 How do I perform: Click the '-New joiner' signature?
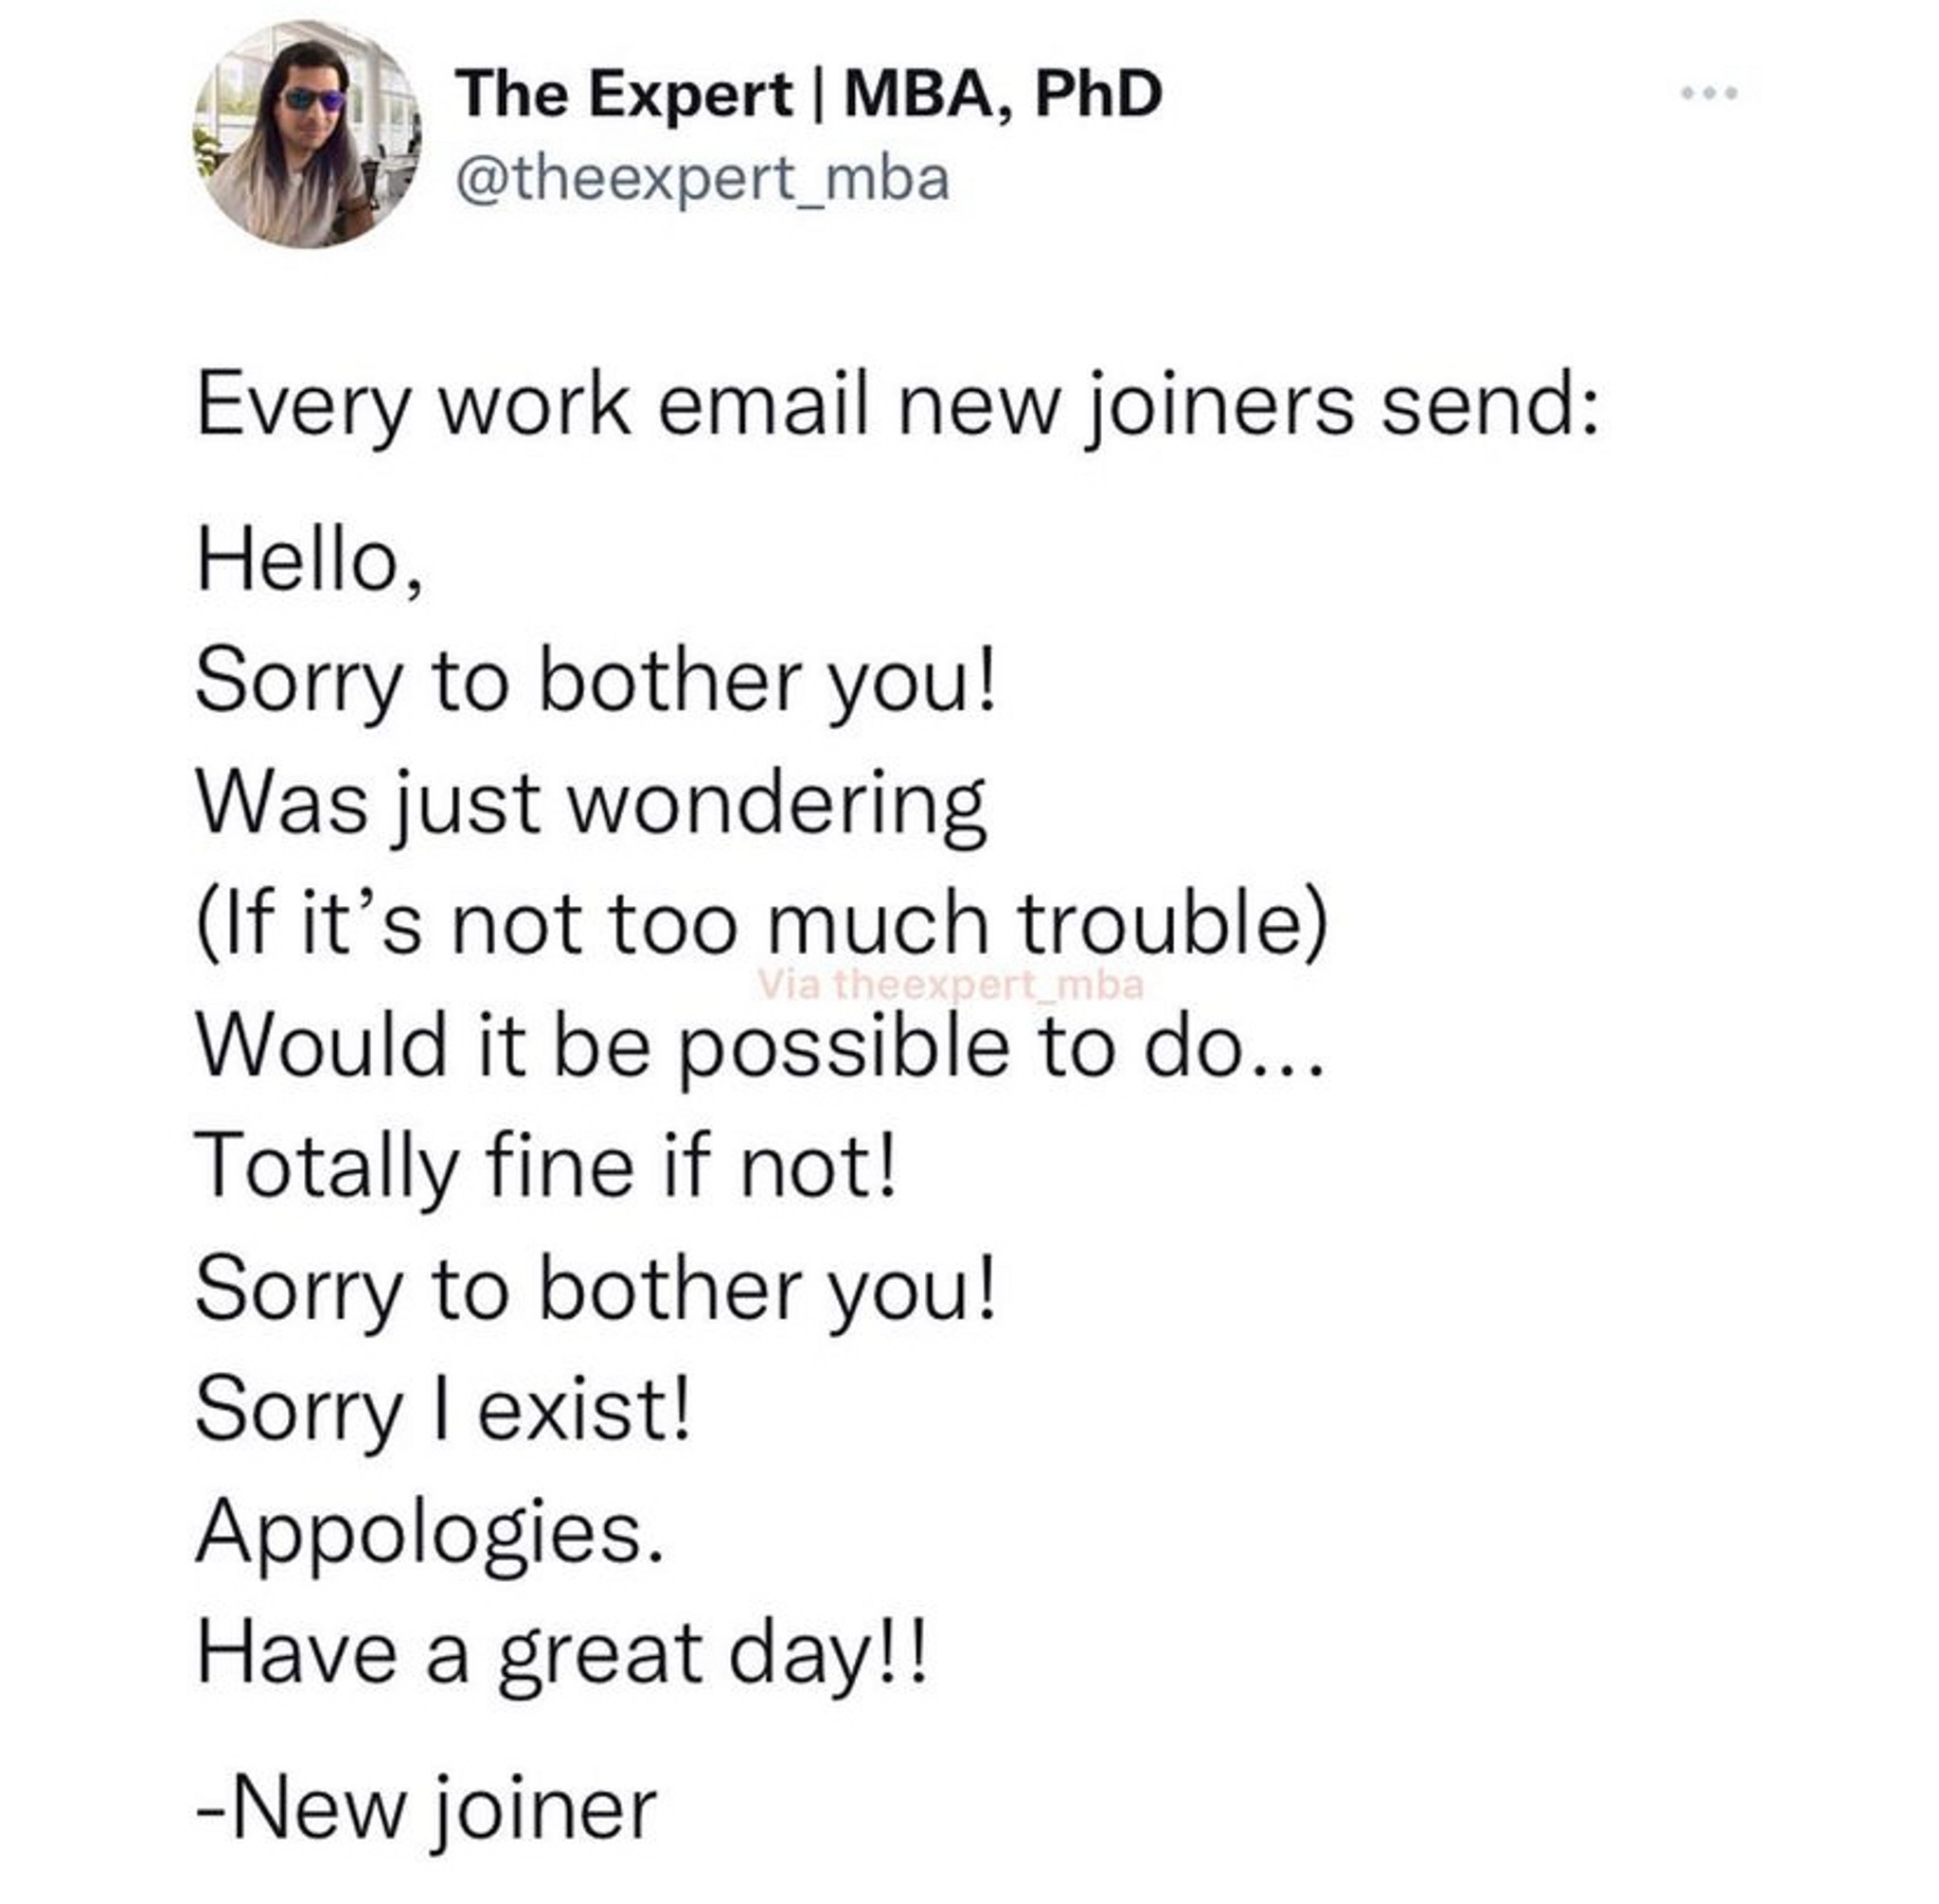pos(427,1807)
